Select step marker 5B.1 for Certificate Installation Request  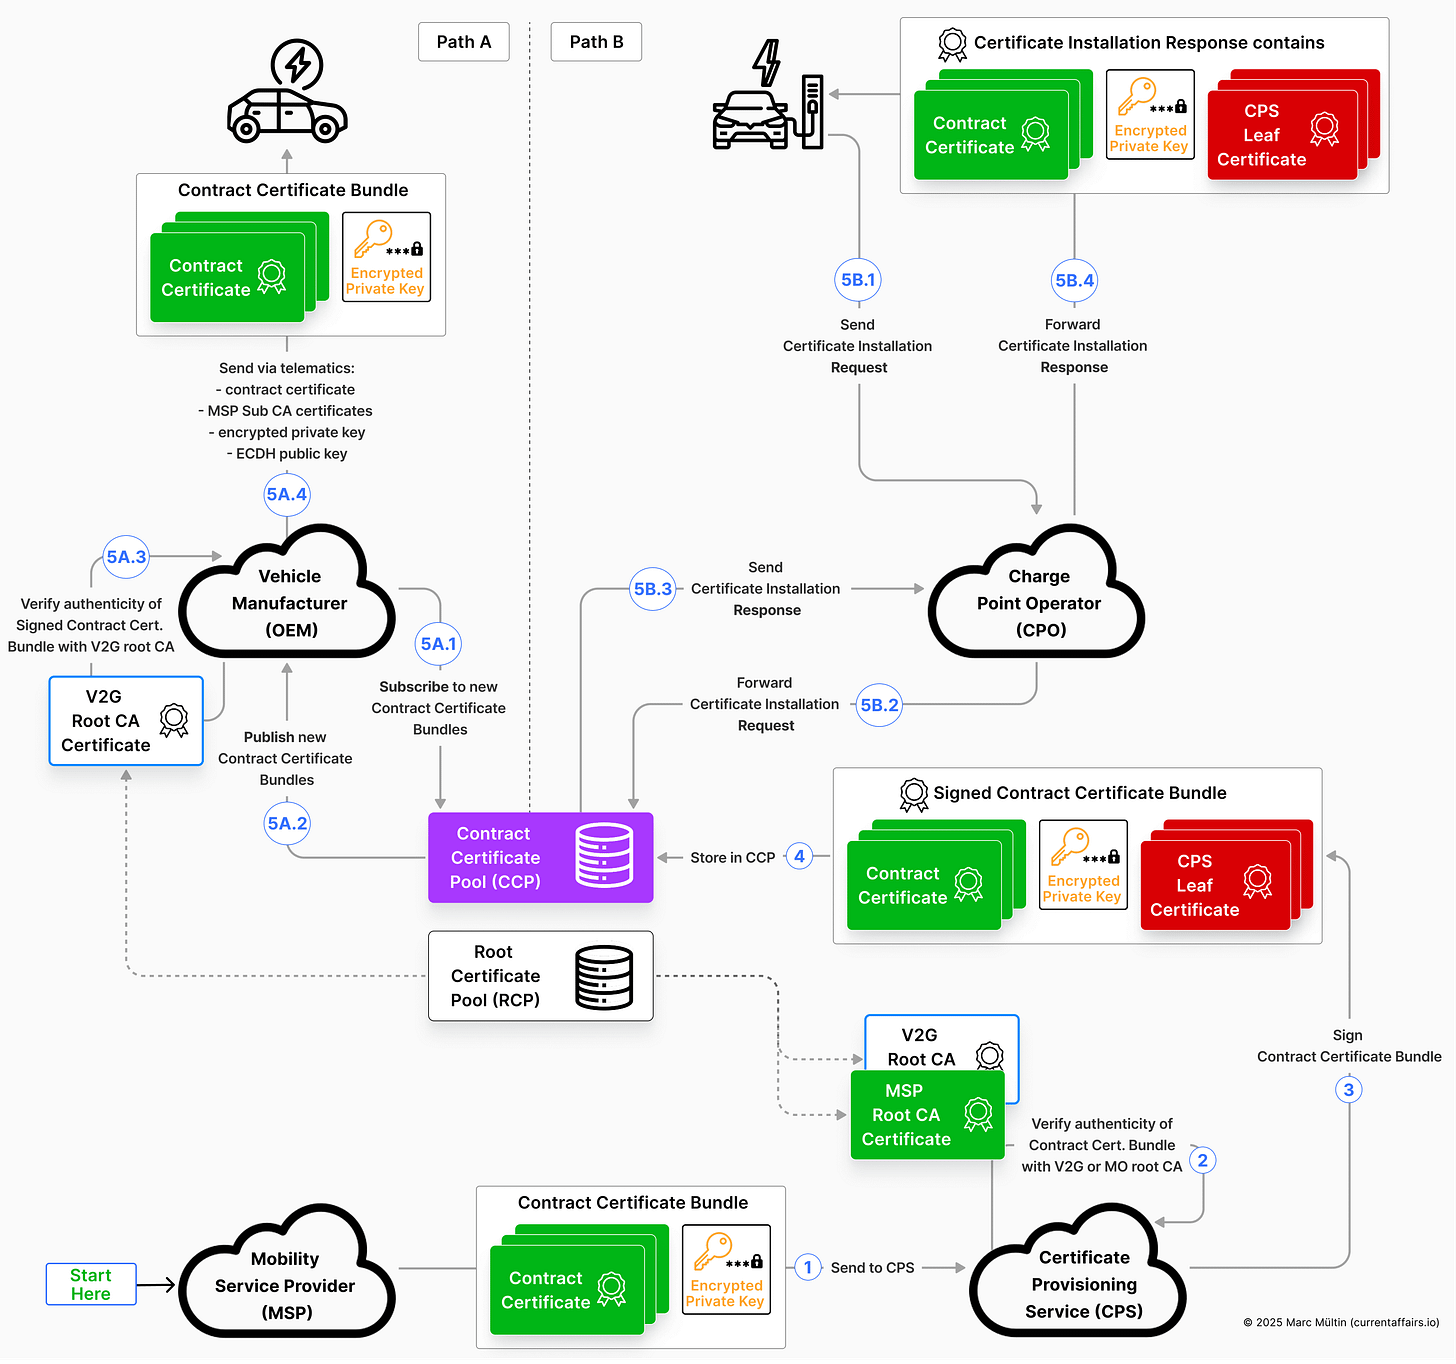(x=857, y=280)
